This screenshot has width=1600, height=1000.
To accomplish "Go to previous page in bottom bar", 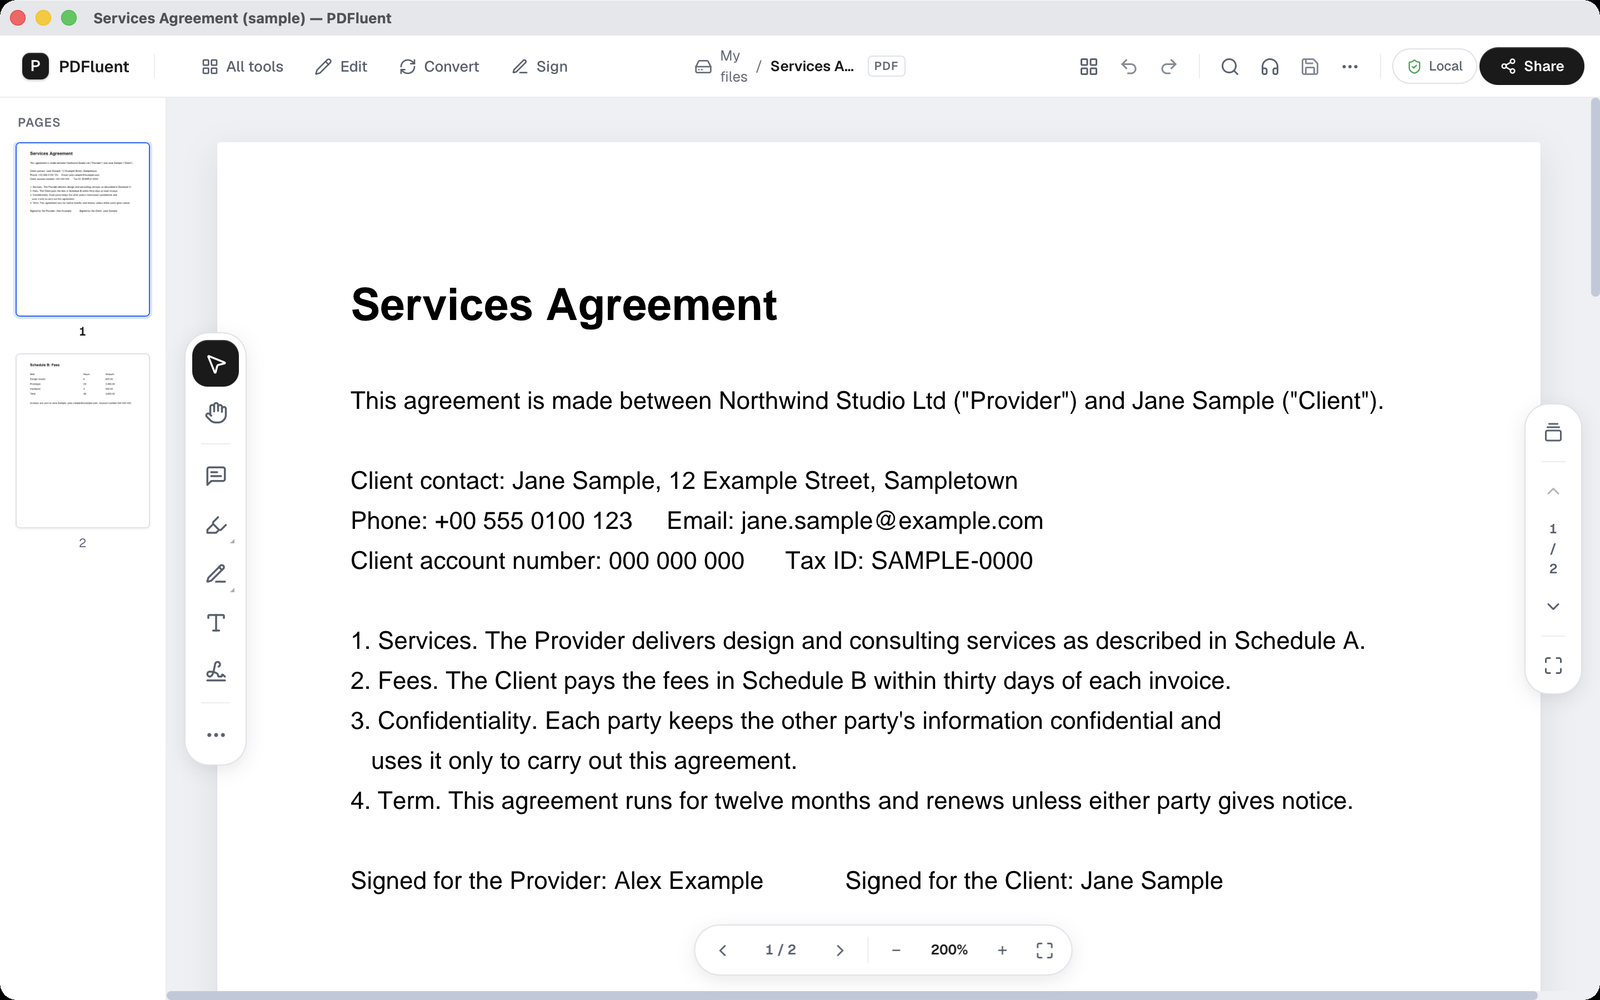I will click(723, 950).
